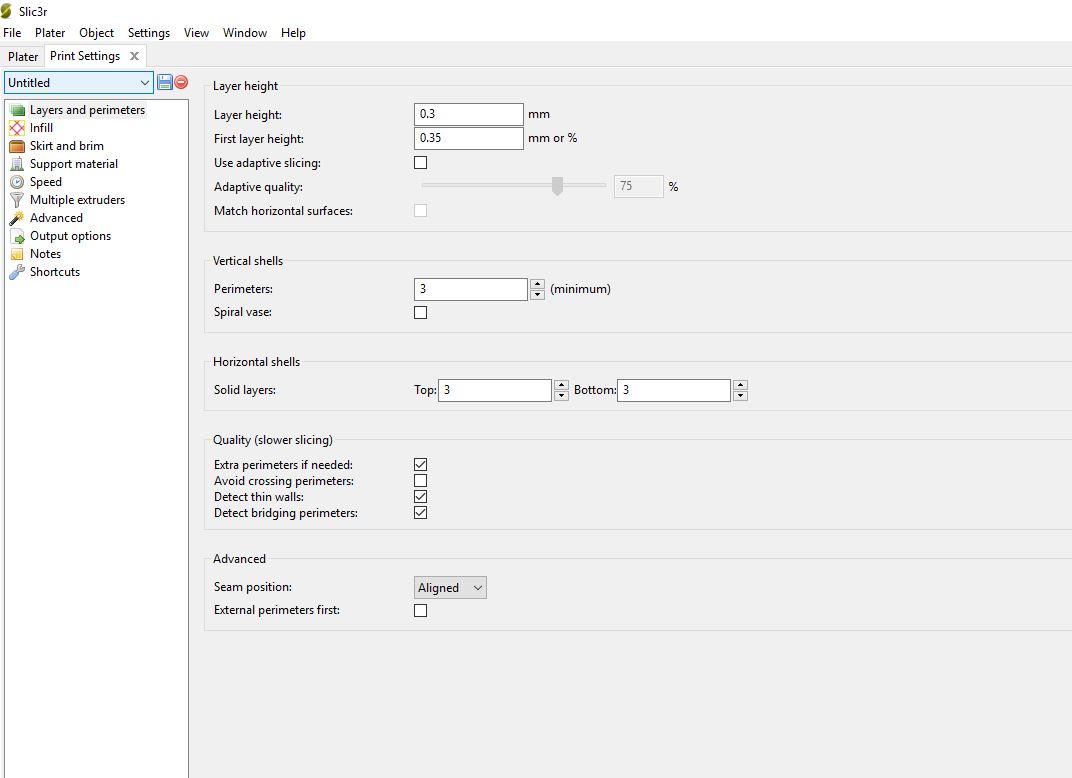The height and width of the screenshot is (778, 1072).
Task: Open the Speed settings clock icon
Action: click(16, 182)
